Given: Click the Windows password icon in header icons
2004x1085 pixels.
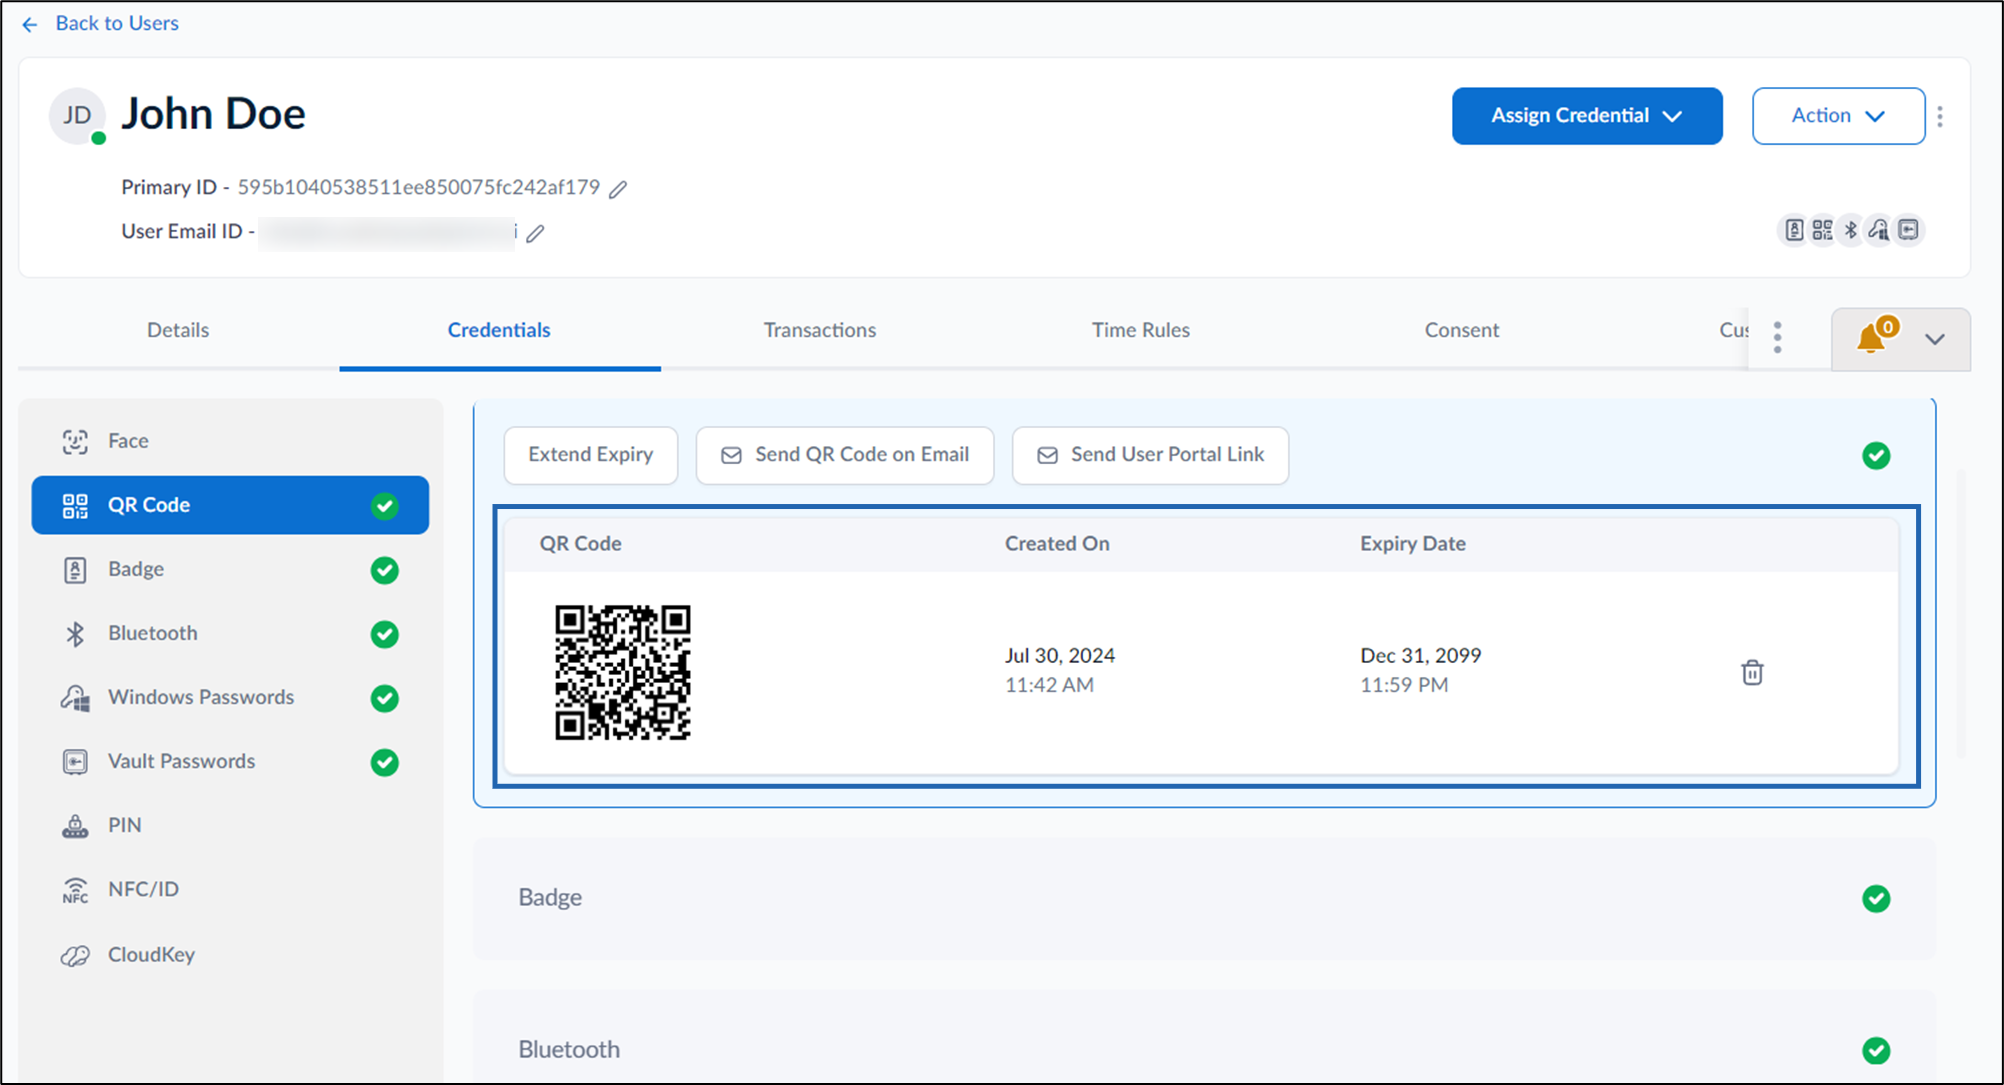Looking at the screenshot, I should point(1879,230).
